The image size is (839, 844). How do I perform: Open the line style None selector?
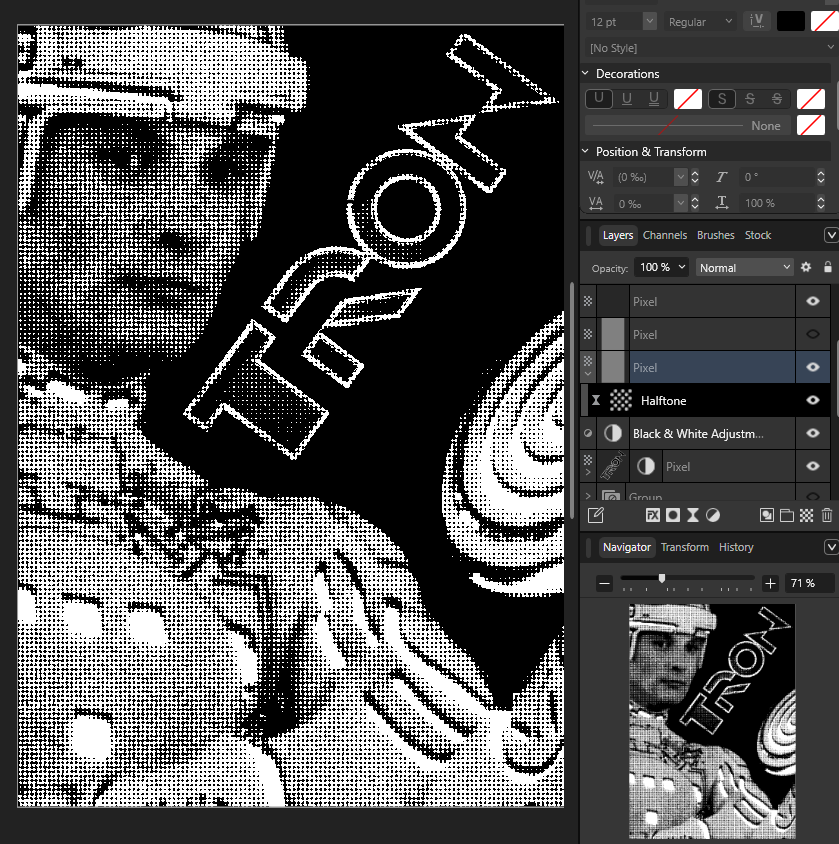687,125
